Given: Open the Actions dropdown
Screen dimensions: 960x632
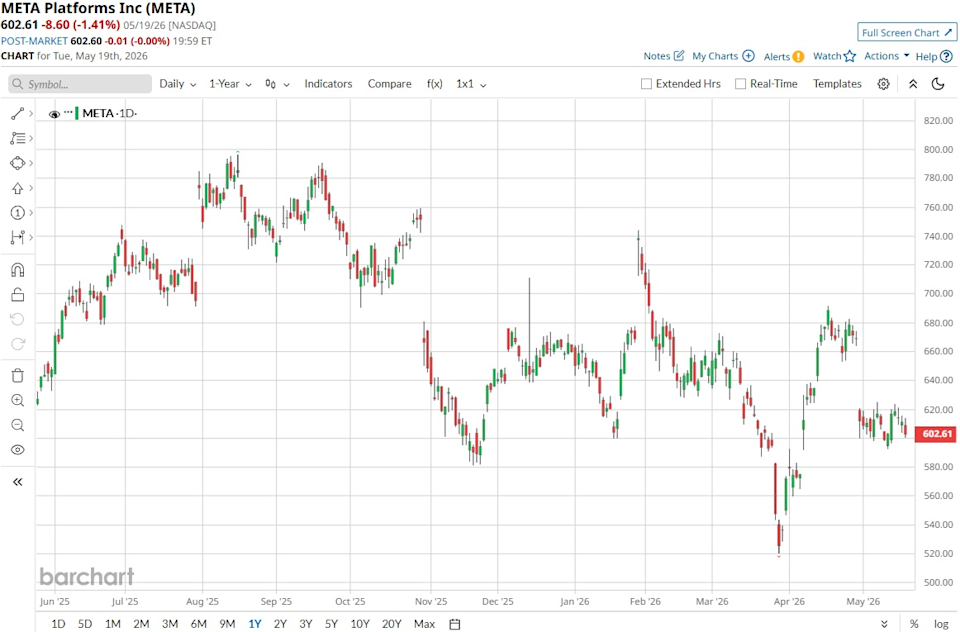Looking at the screenshot, I should pos(887,56).
